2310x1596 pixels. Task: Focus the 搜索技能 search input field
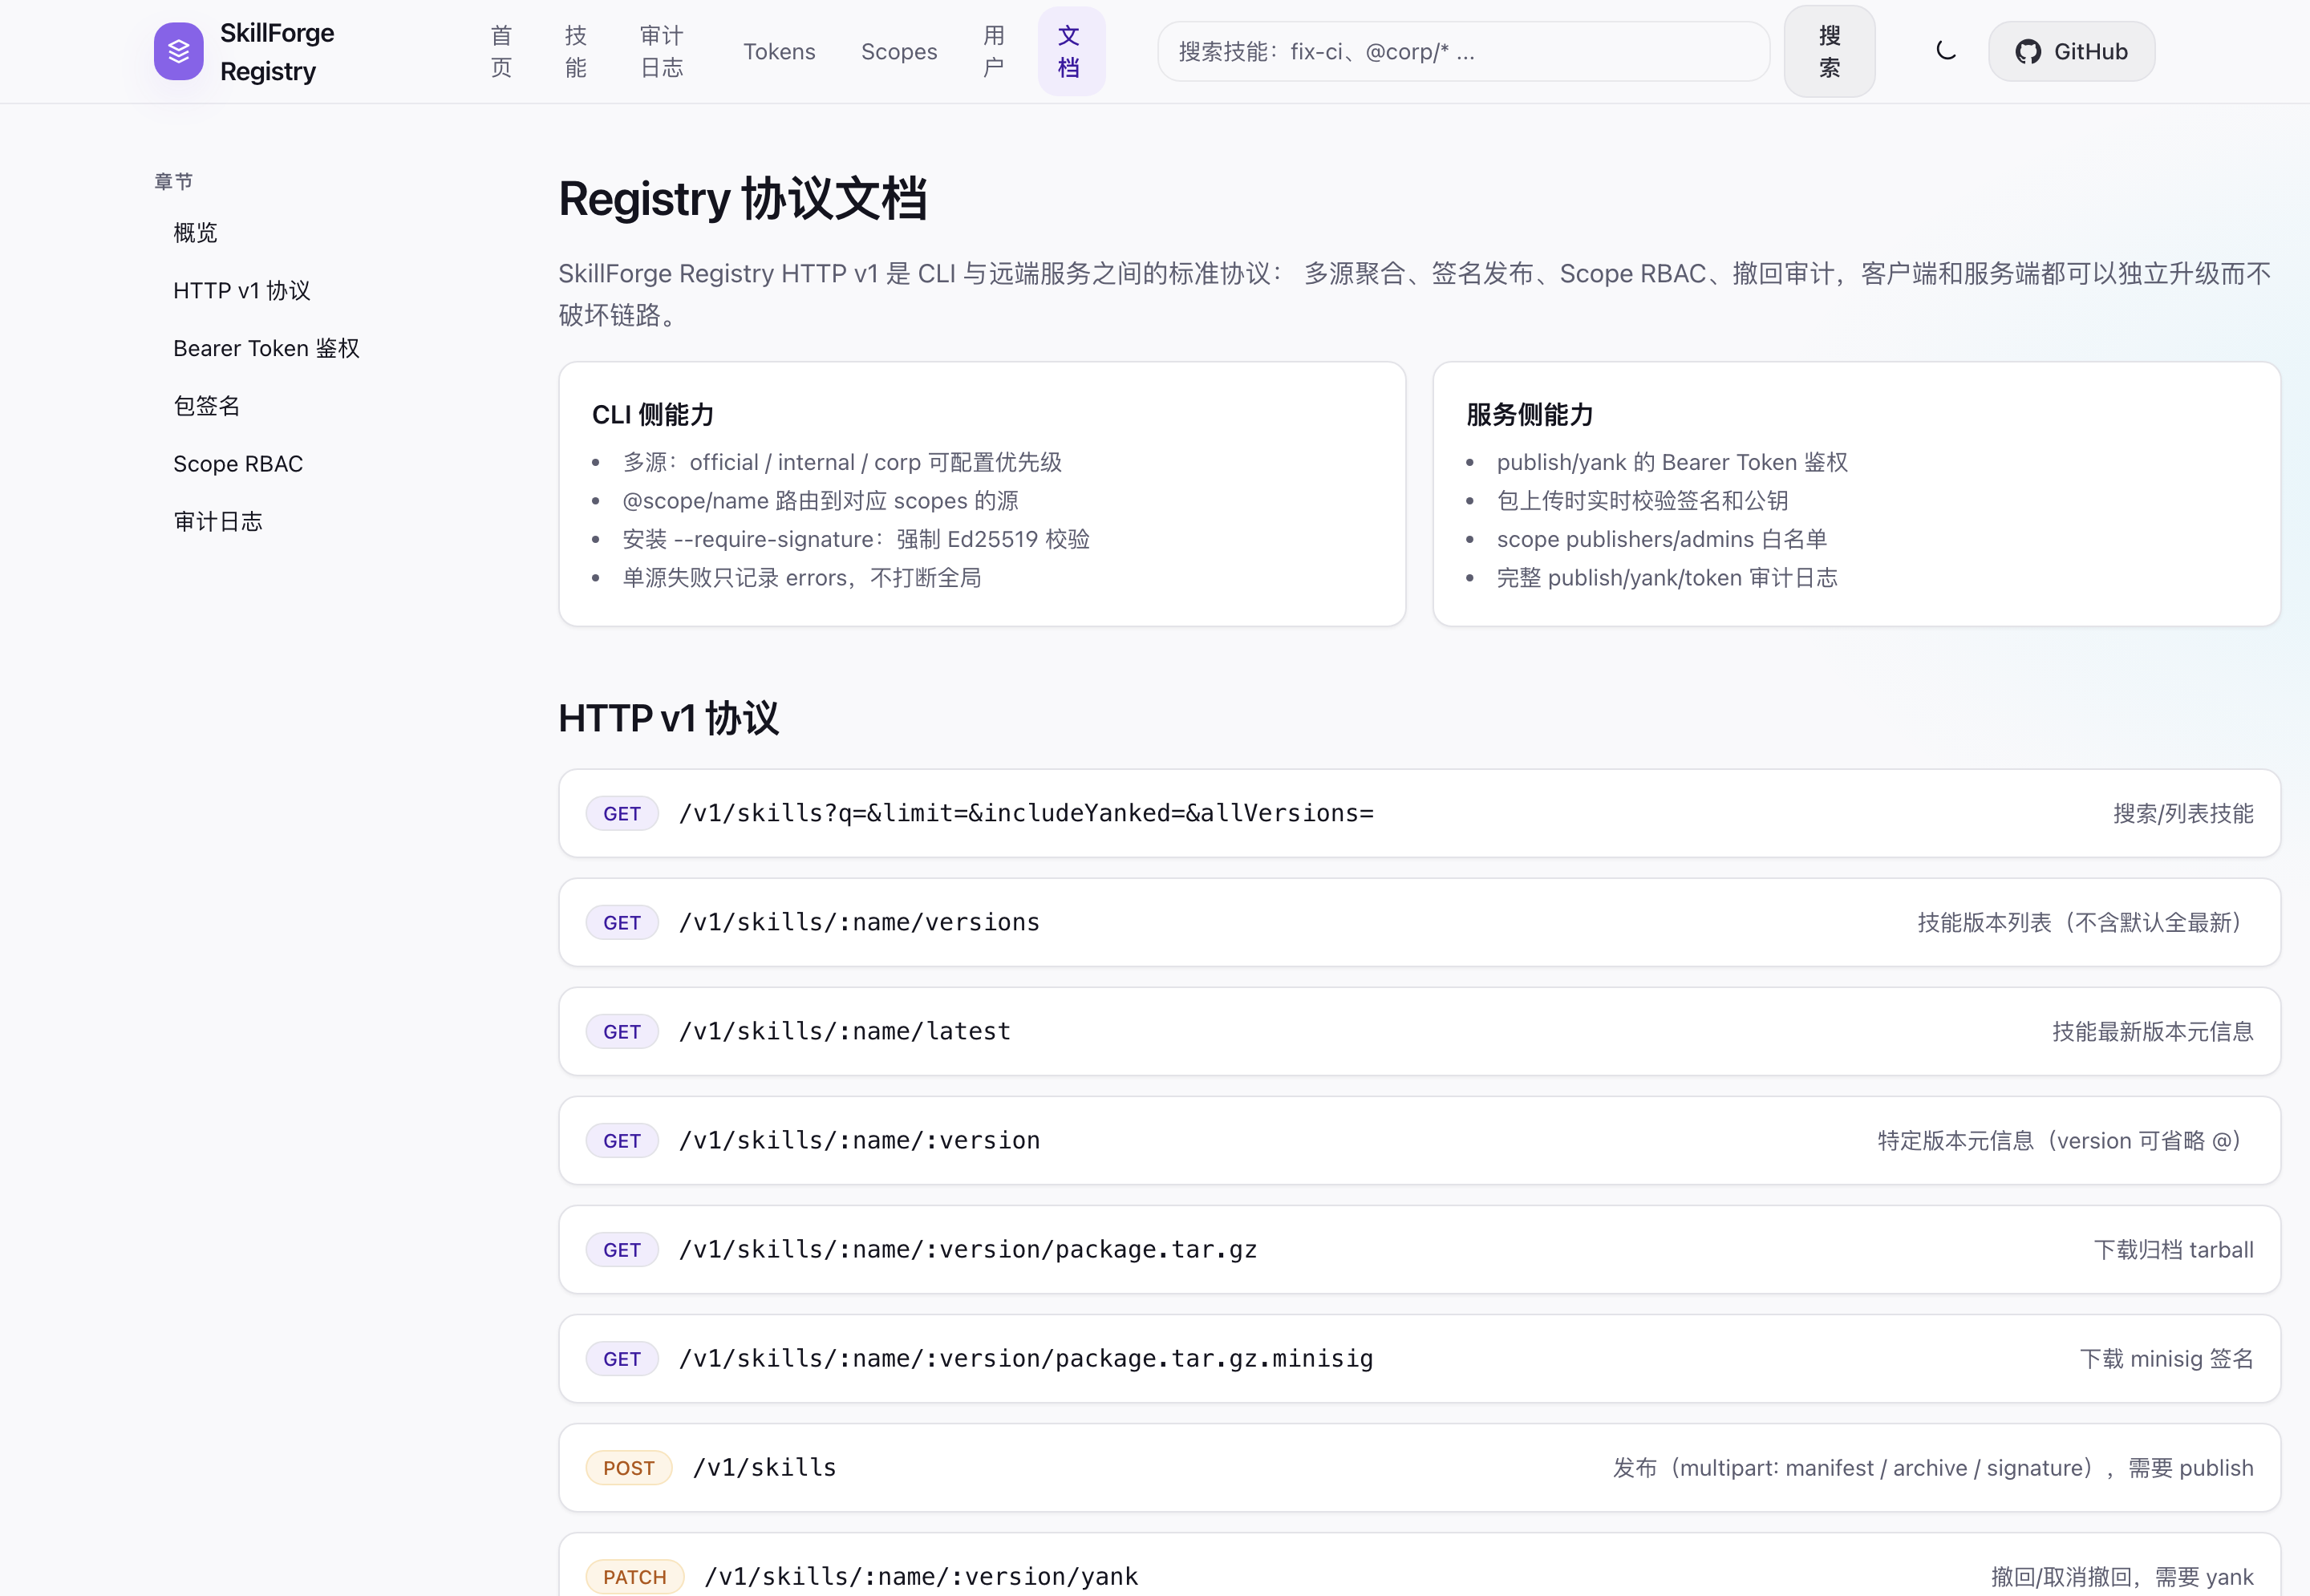[1463, 51]
